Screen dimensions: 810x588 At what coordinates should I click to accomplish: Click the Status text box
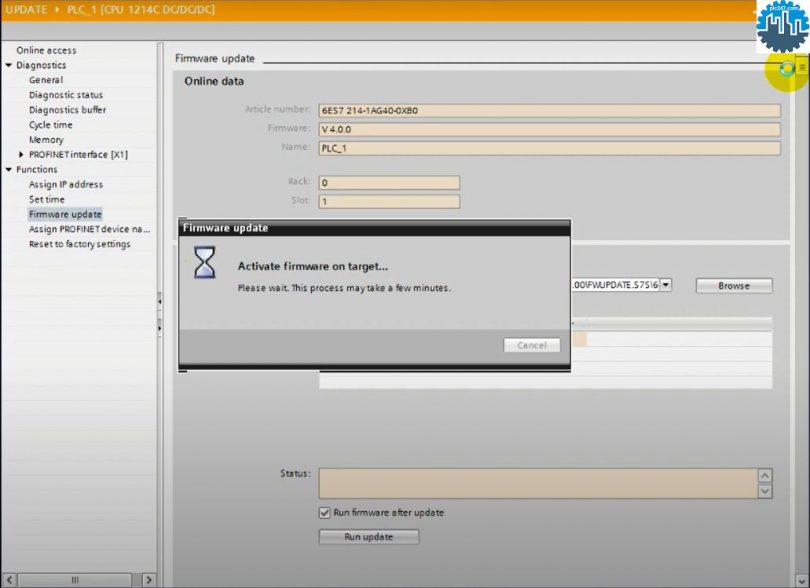point(538,484)
